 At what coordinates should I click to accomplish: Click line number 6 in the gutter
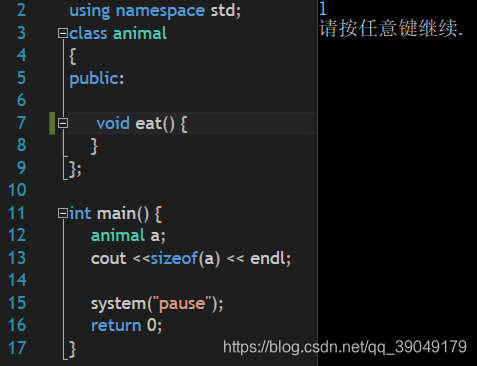point(21,100)
